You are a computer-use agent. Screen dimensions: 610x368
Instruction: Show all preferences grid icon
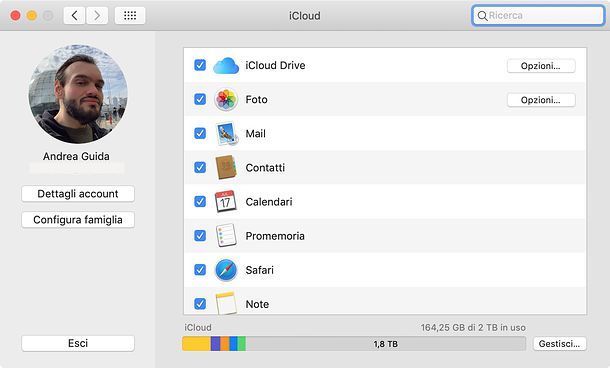click(130, 16)
